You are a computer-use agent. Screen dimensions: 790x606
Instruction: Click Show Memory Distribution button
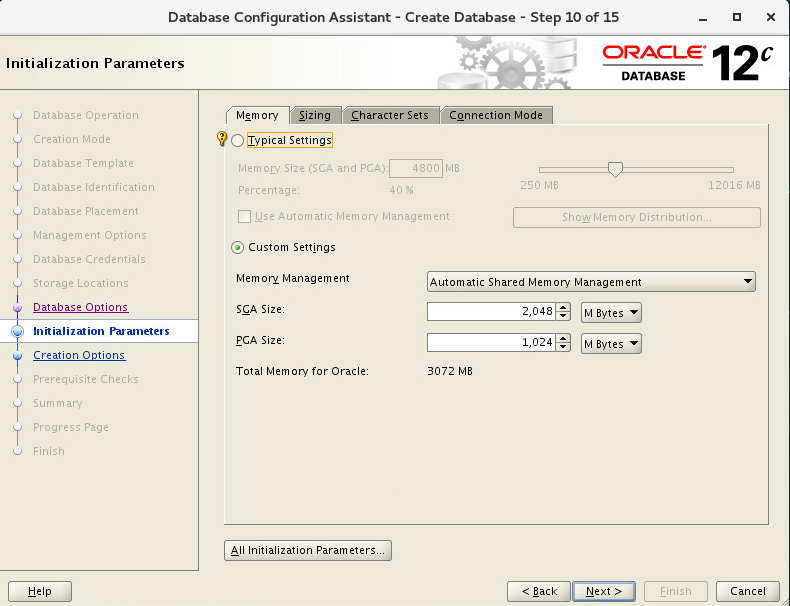pyautogui.click(x=637, y=218)
